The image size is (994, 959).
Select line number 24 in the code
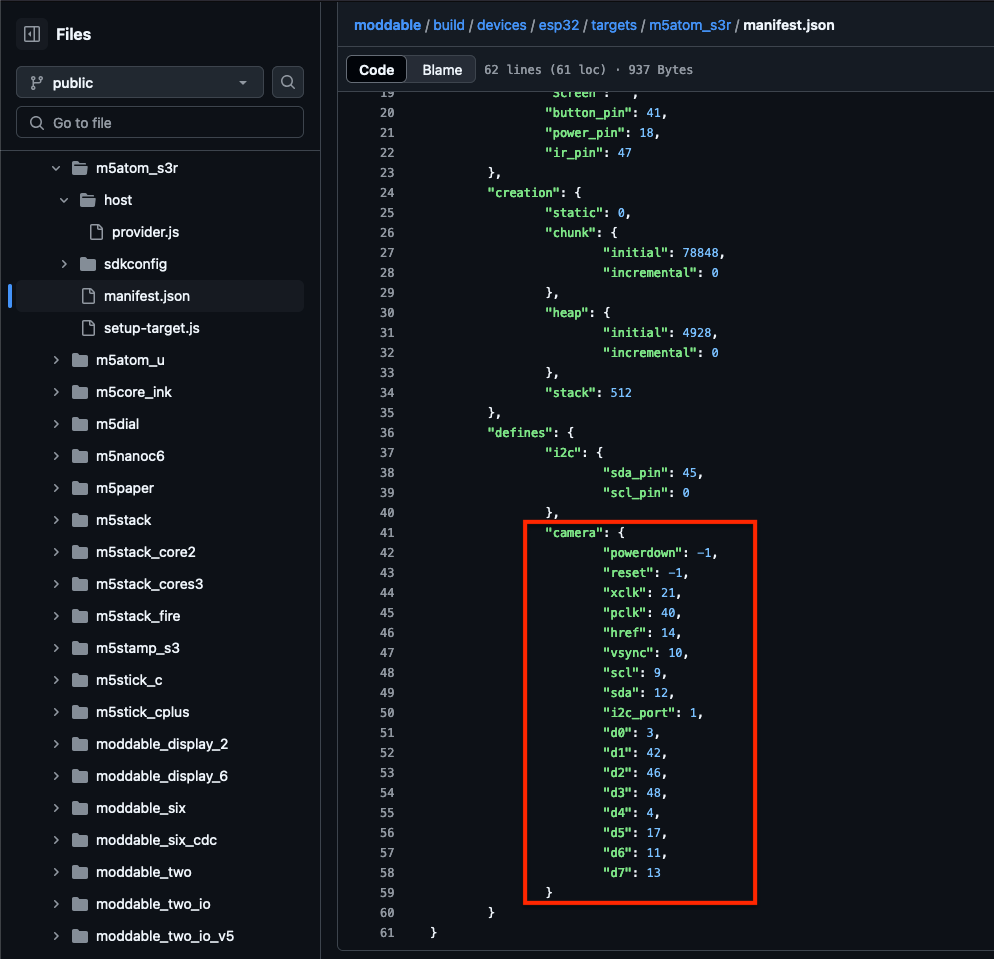coord(387,193)
